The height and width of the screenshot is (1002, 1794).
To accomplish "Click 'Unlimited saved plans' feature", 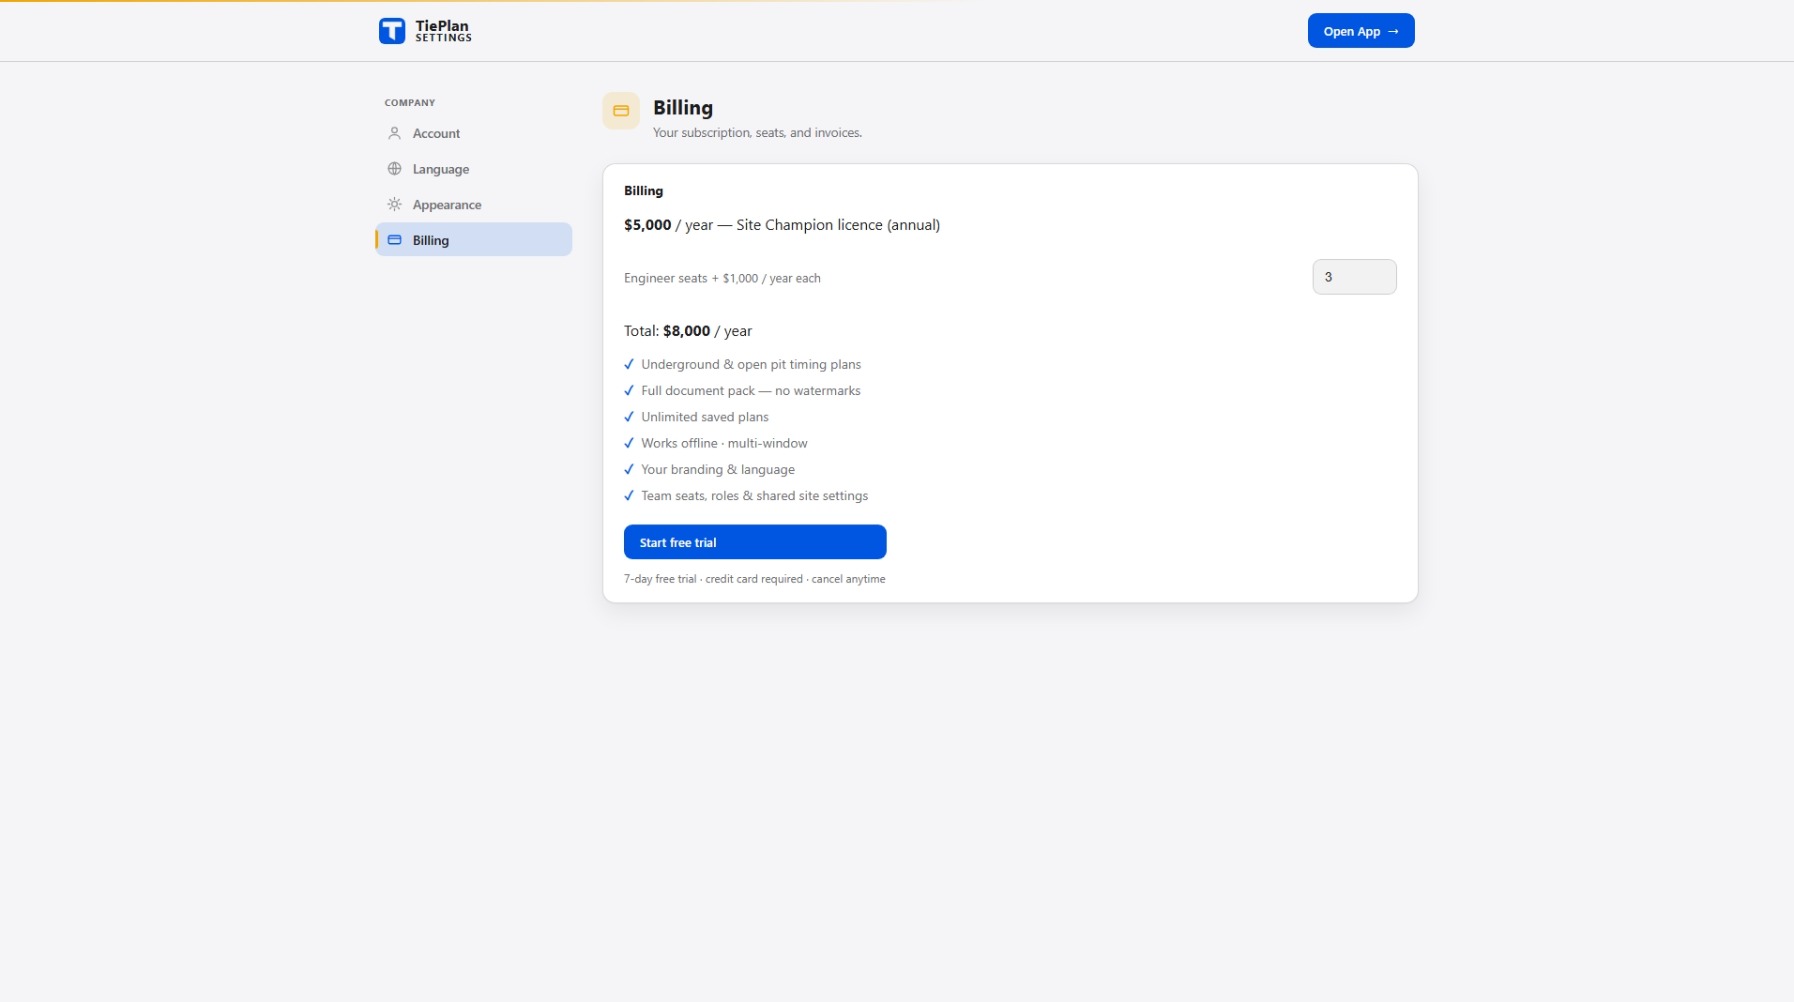I will click(705, 417).
